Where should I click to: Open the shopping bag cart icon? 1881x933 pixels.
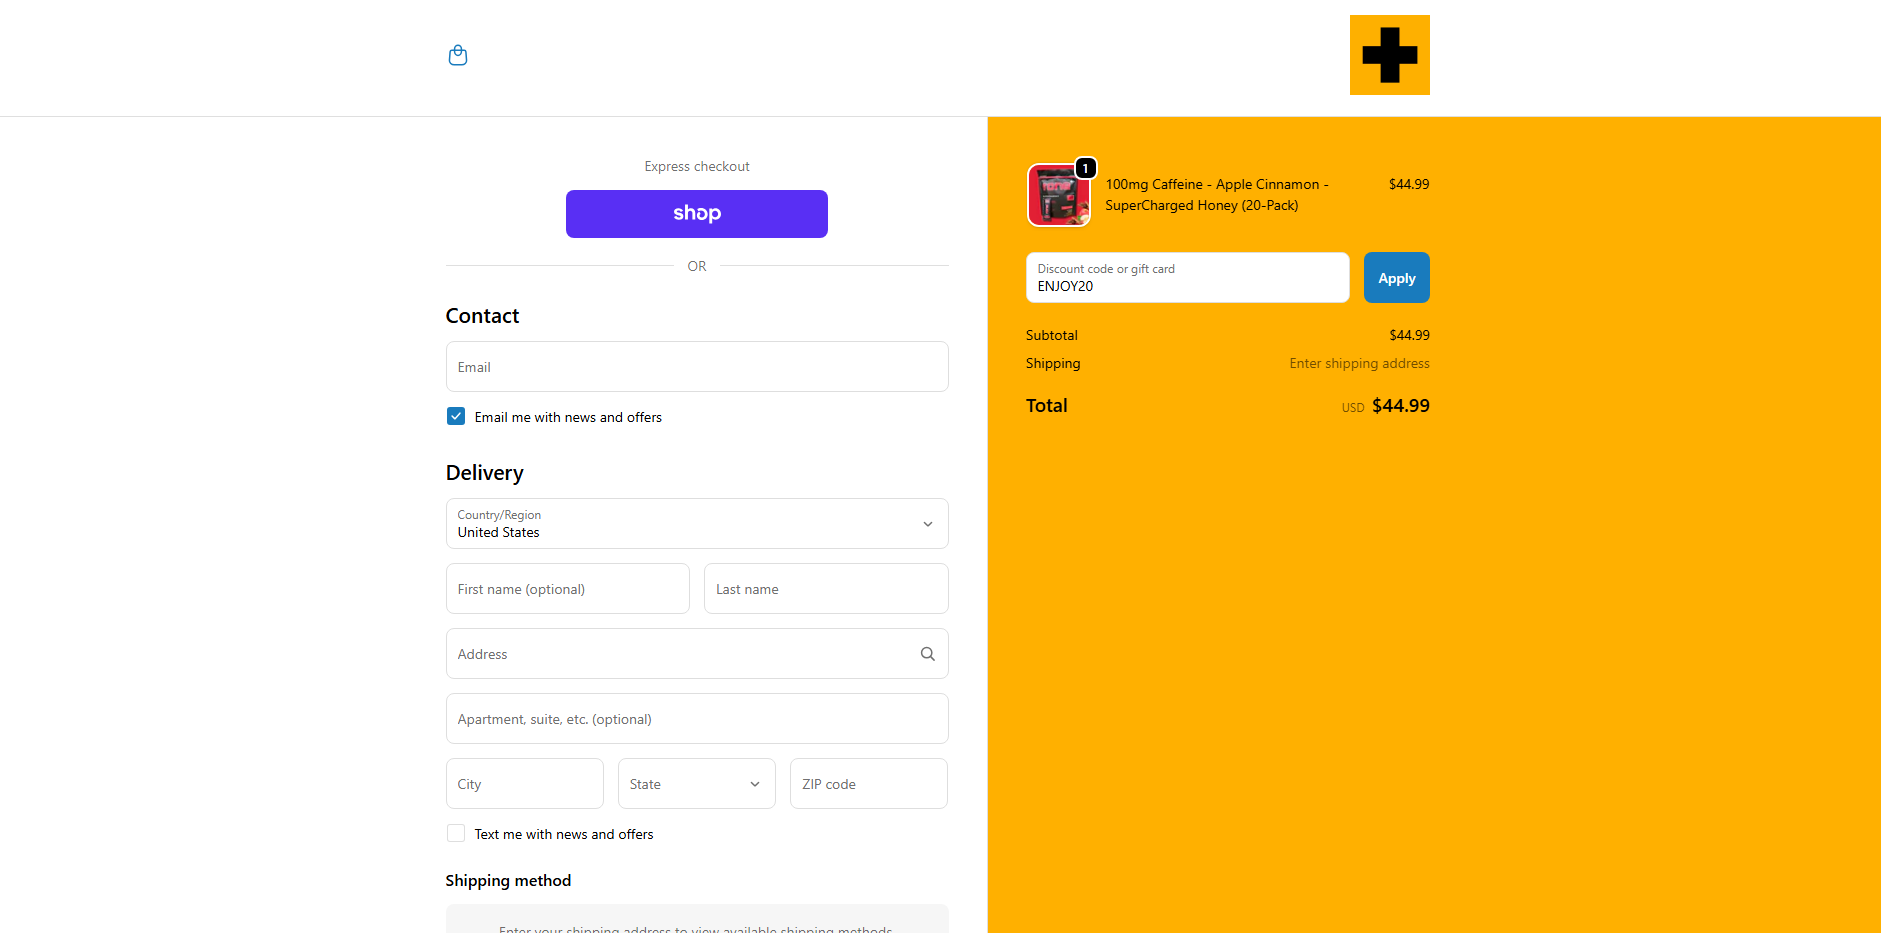click(458, 55)
